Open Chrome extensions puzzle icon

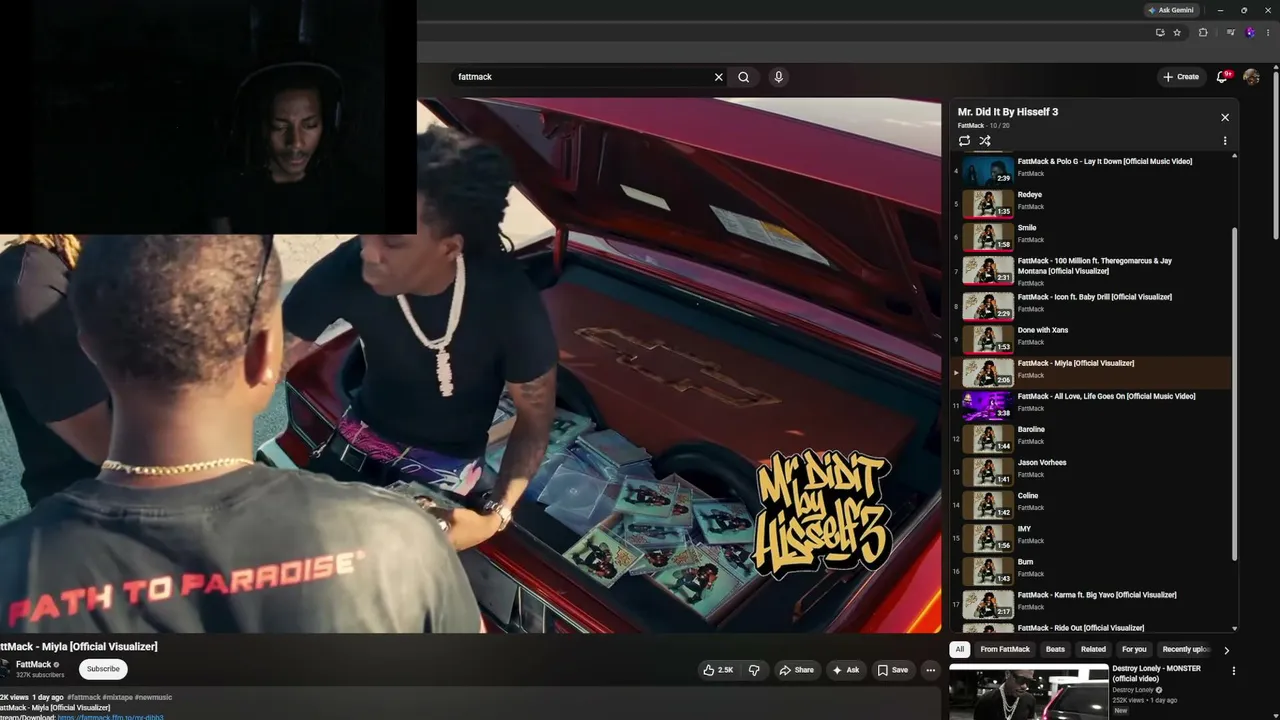pos(1203,32)
